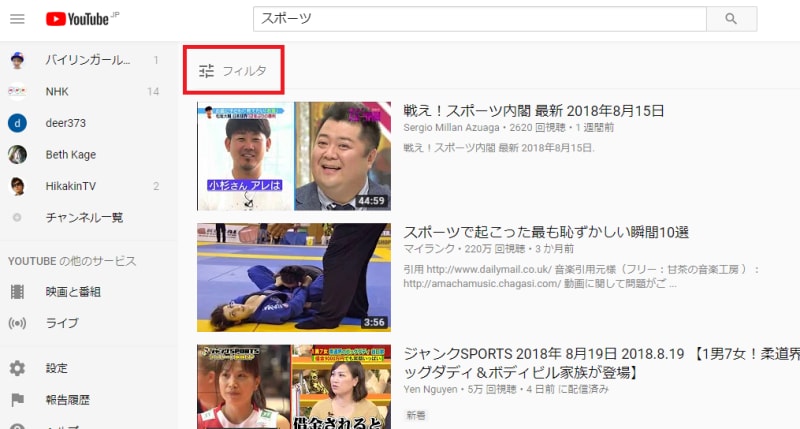Visit Yen Nguyen channel
Screen dimensions: 800x429
[430, 390]
